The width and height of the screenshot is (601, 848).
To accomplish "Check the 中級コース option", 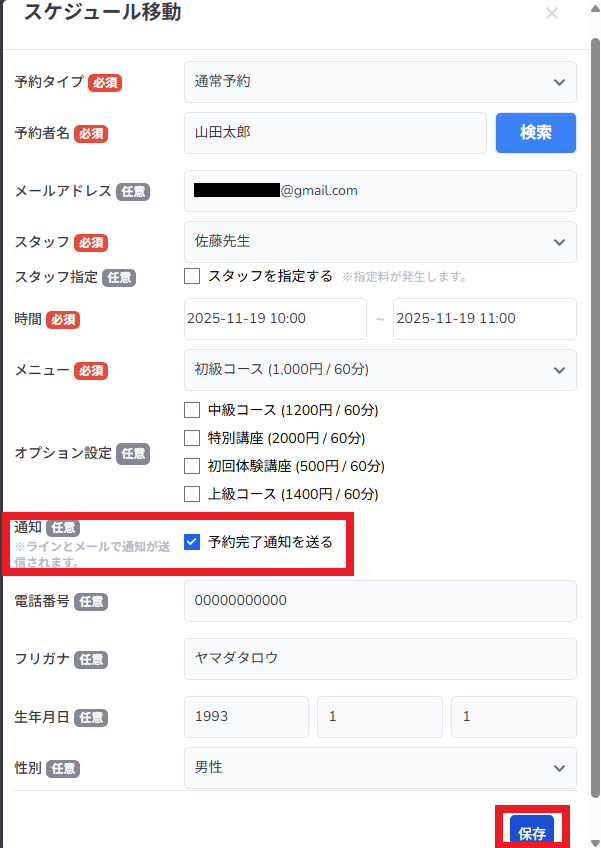I will (193, 410).
